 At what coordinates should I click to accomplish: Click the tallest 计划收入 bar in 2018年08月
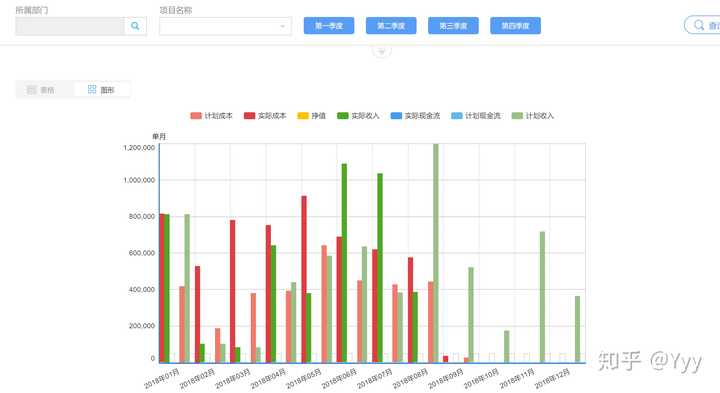pos(436,253)
